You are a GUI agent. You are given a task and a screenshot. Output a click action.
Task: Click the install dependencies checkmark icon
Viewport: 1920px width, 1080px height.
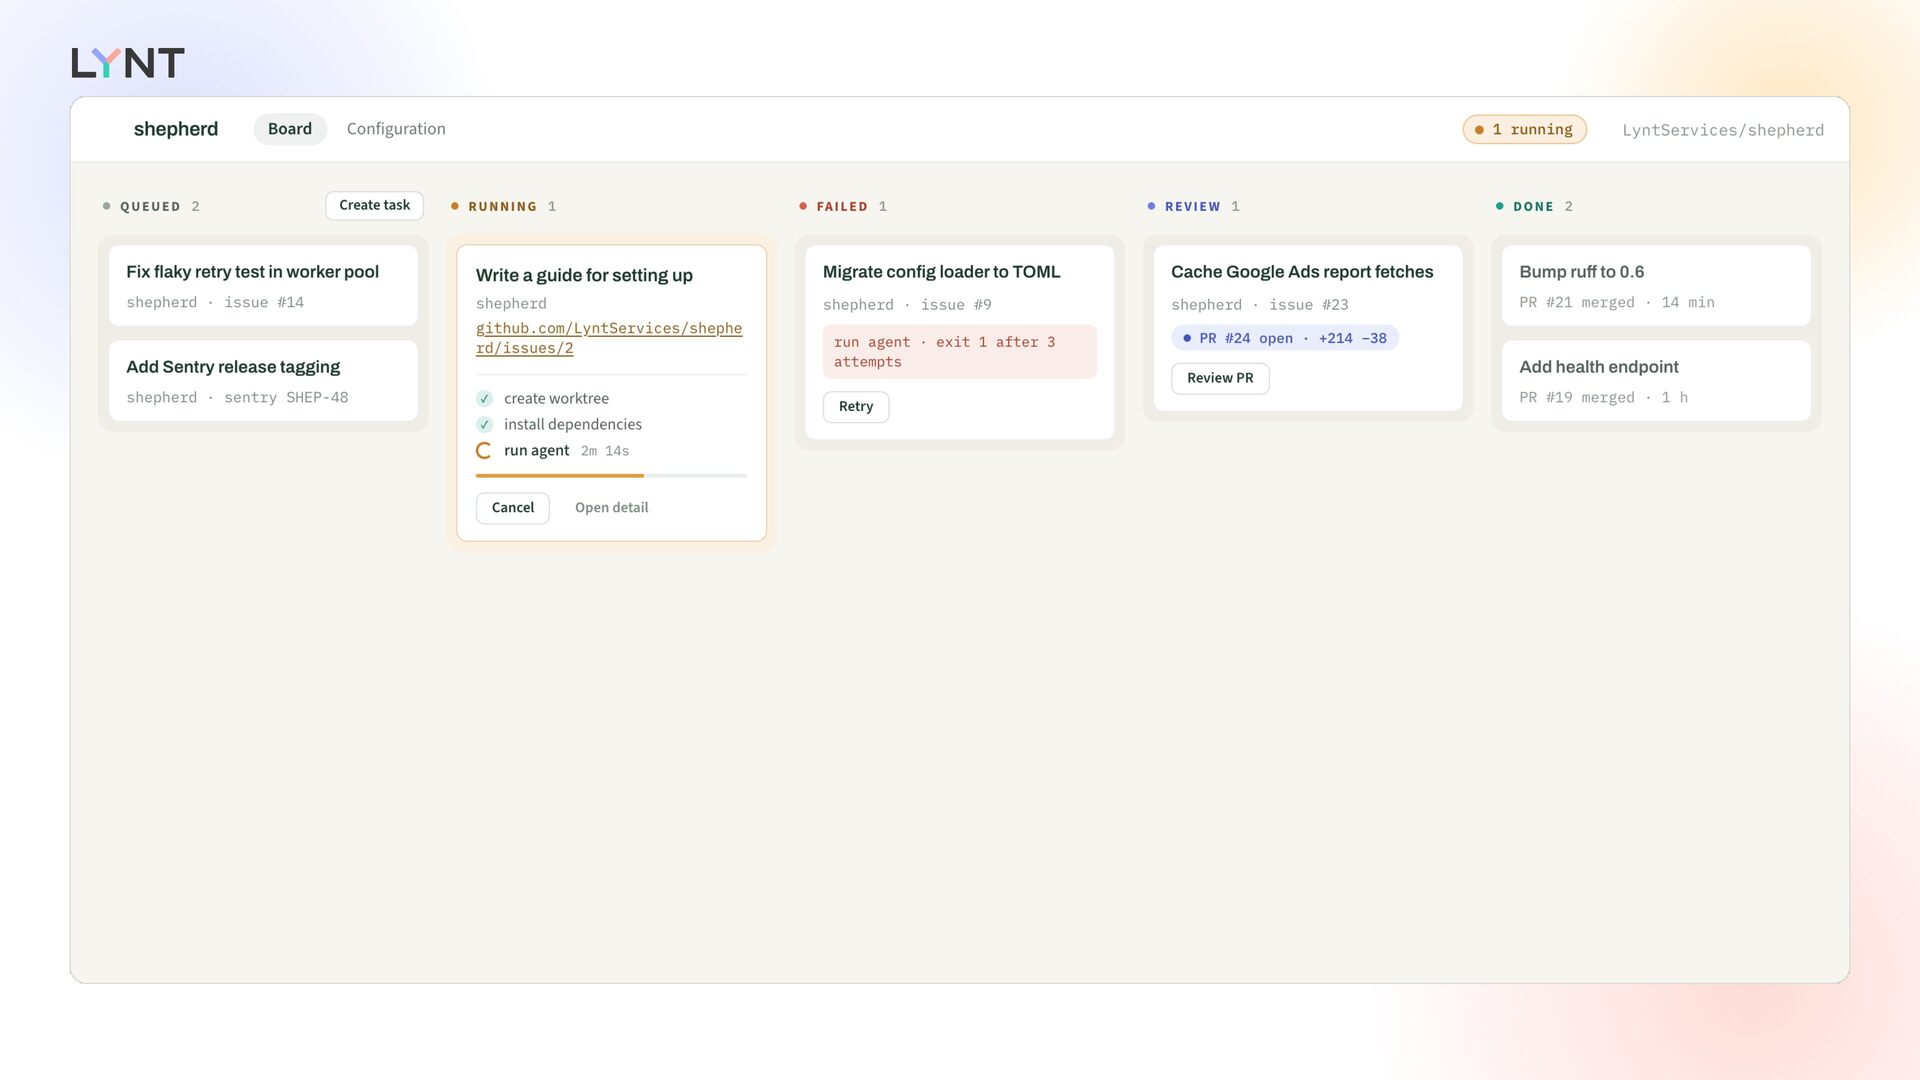click(485, 424)
